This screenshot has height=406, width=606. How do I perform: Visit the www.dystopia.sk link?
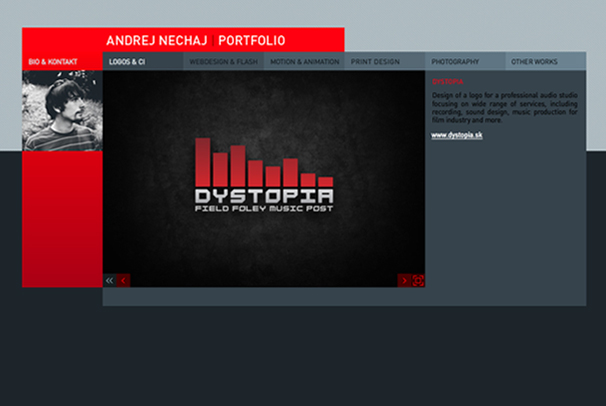457,135
